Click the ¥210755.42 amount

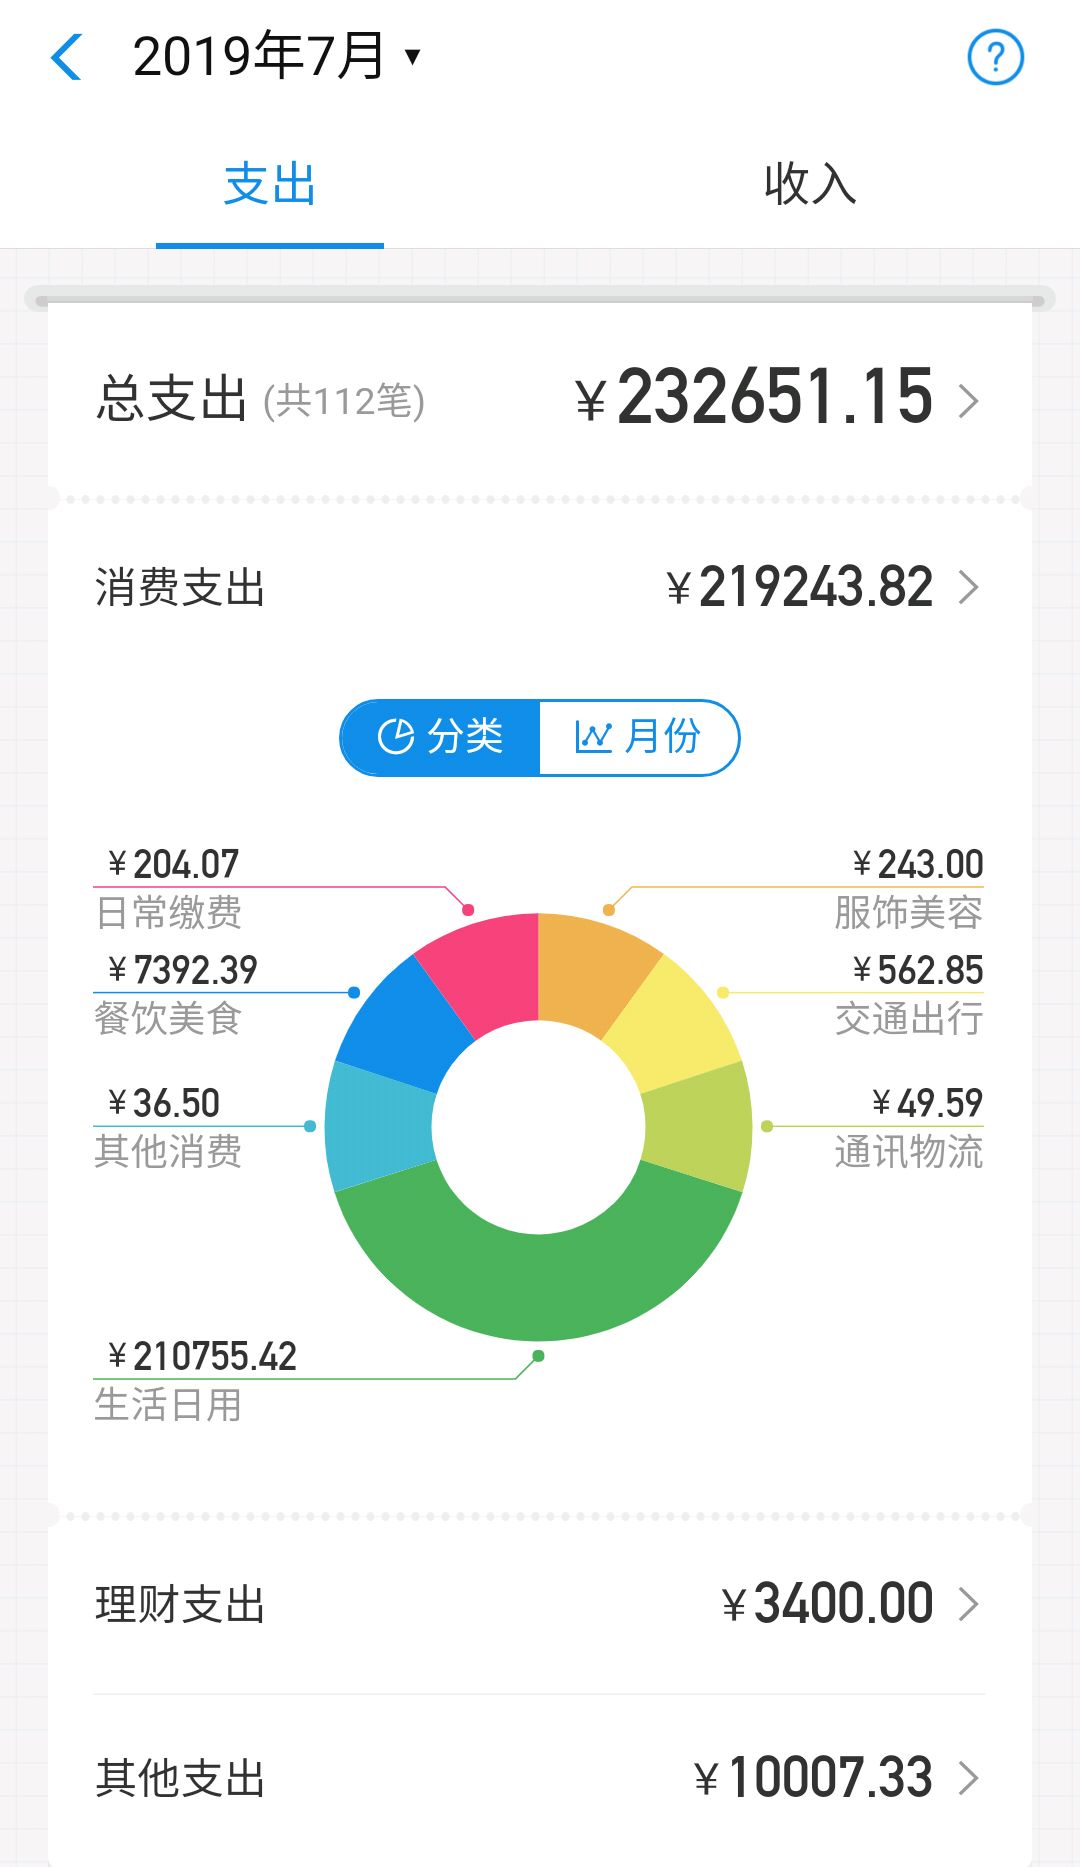click(202, 1357)
